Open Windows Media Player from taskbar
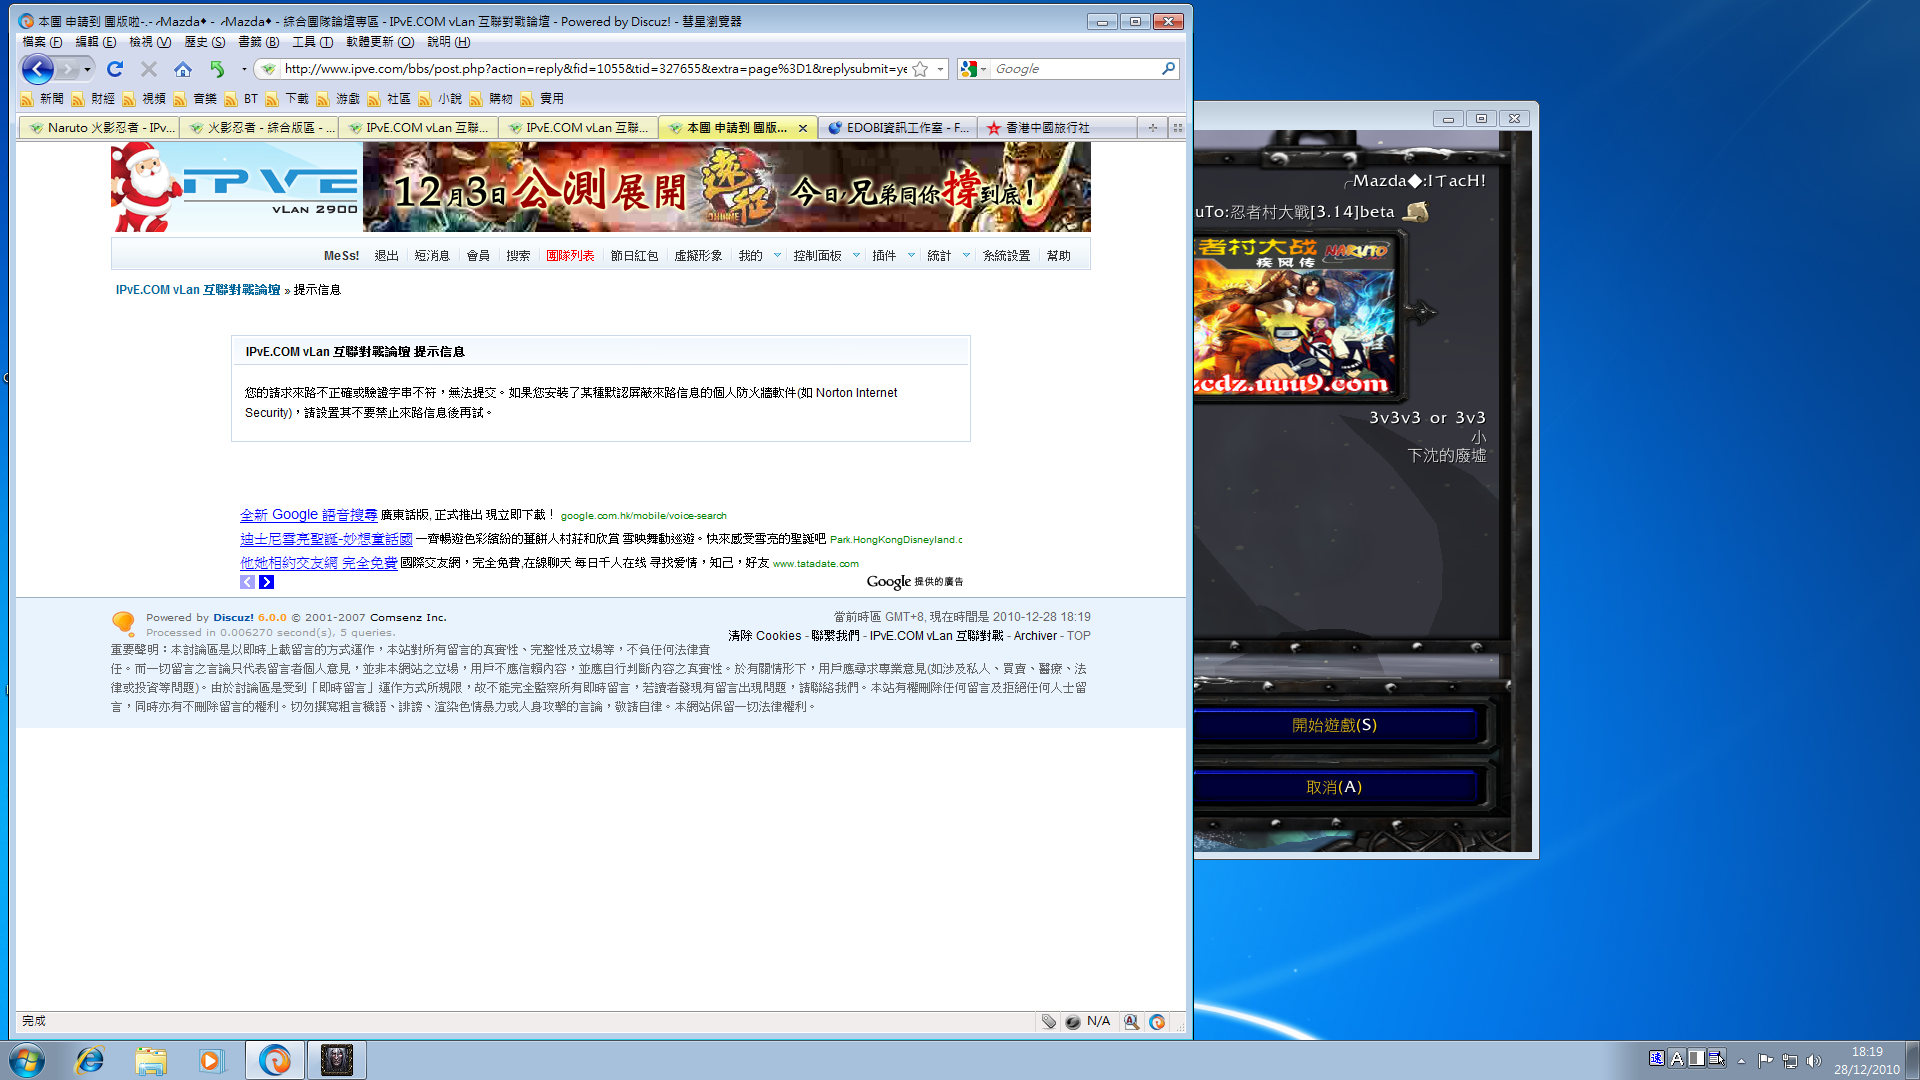 click(211, 1060)
